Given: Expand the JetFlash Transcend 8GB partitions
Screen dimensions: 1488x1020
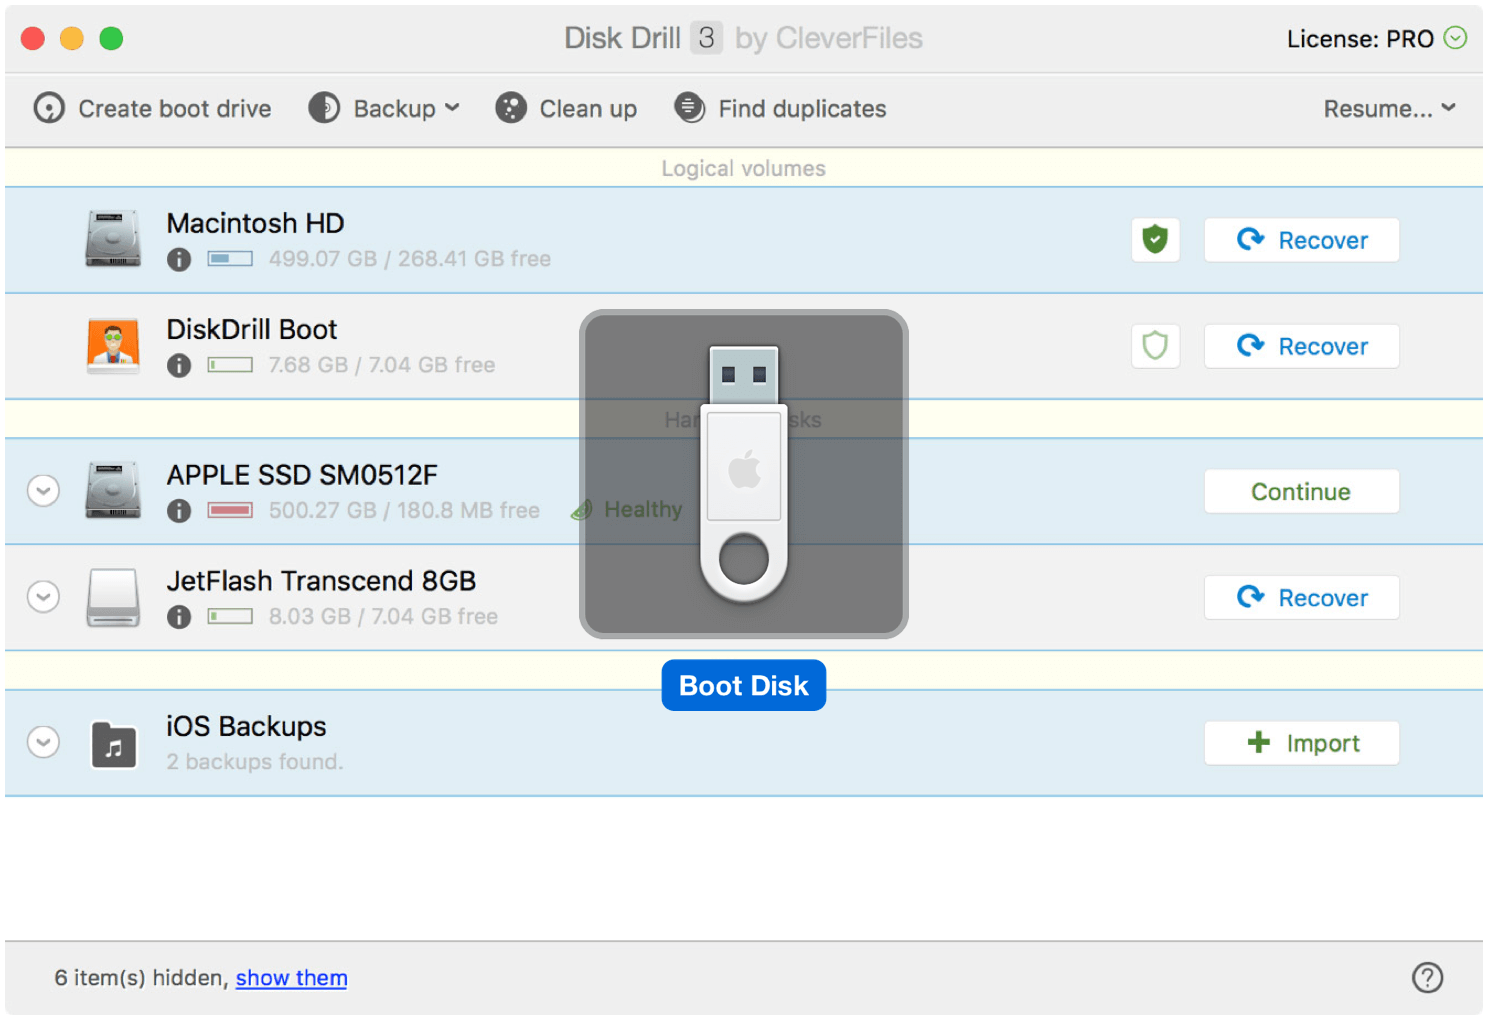Looking at the screenshot, I should click(x=43, y=597).
